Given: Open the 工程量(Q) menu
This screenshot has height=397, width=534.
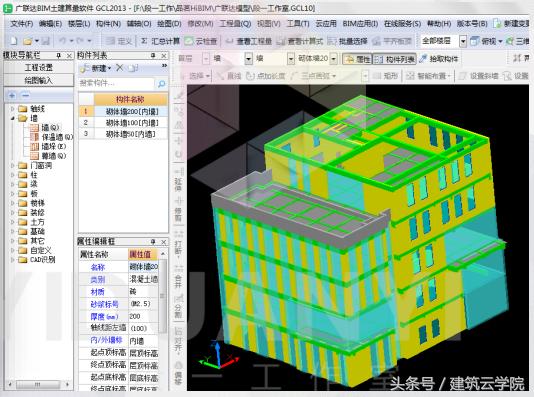Looking at the screenshot, I should (x=235, y=23).
